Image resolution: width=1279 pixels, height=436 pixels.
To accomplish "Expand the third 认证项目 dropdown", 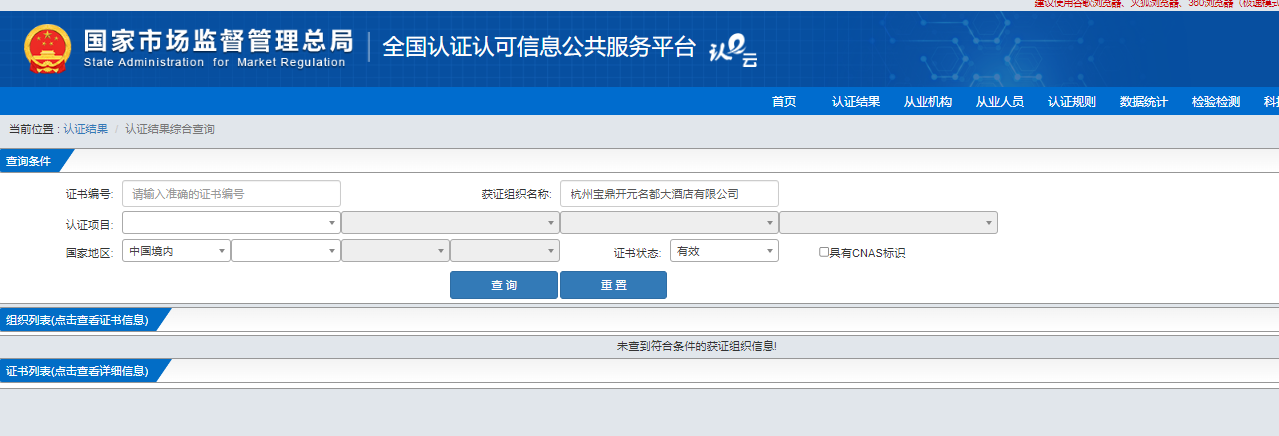I will pos(669,223).
